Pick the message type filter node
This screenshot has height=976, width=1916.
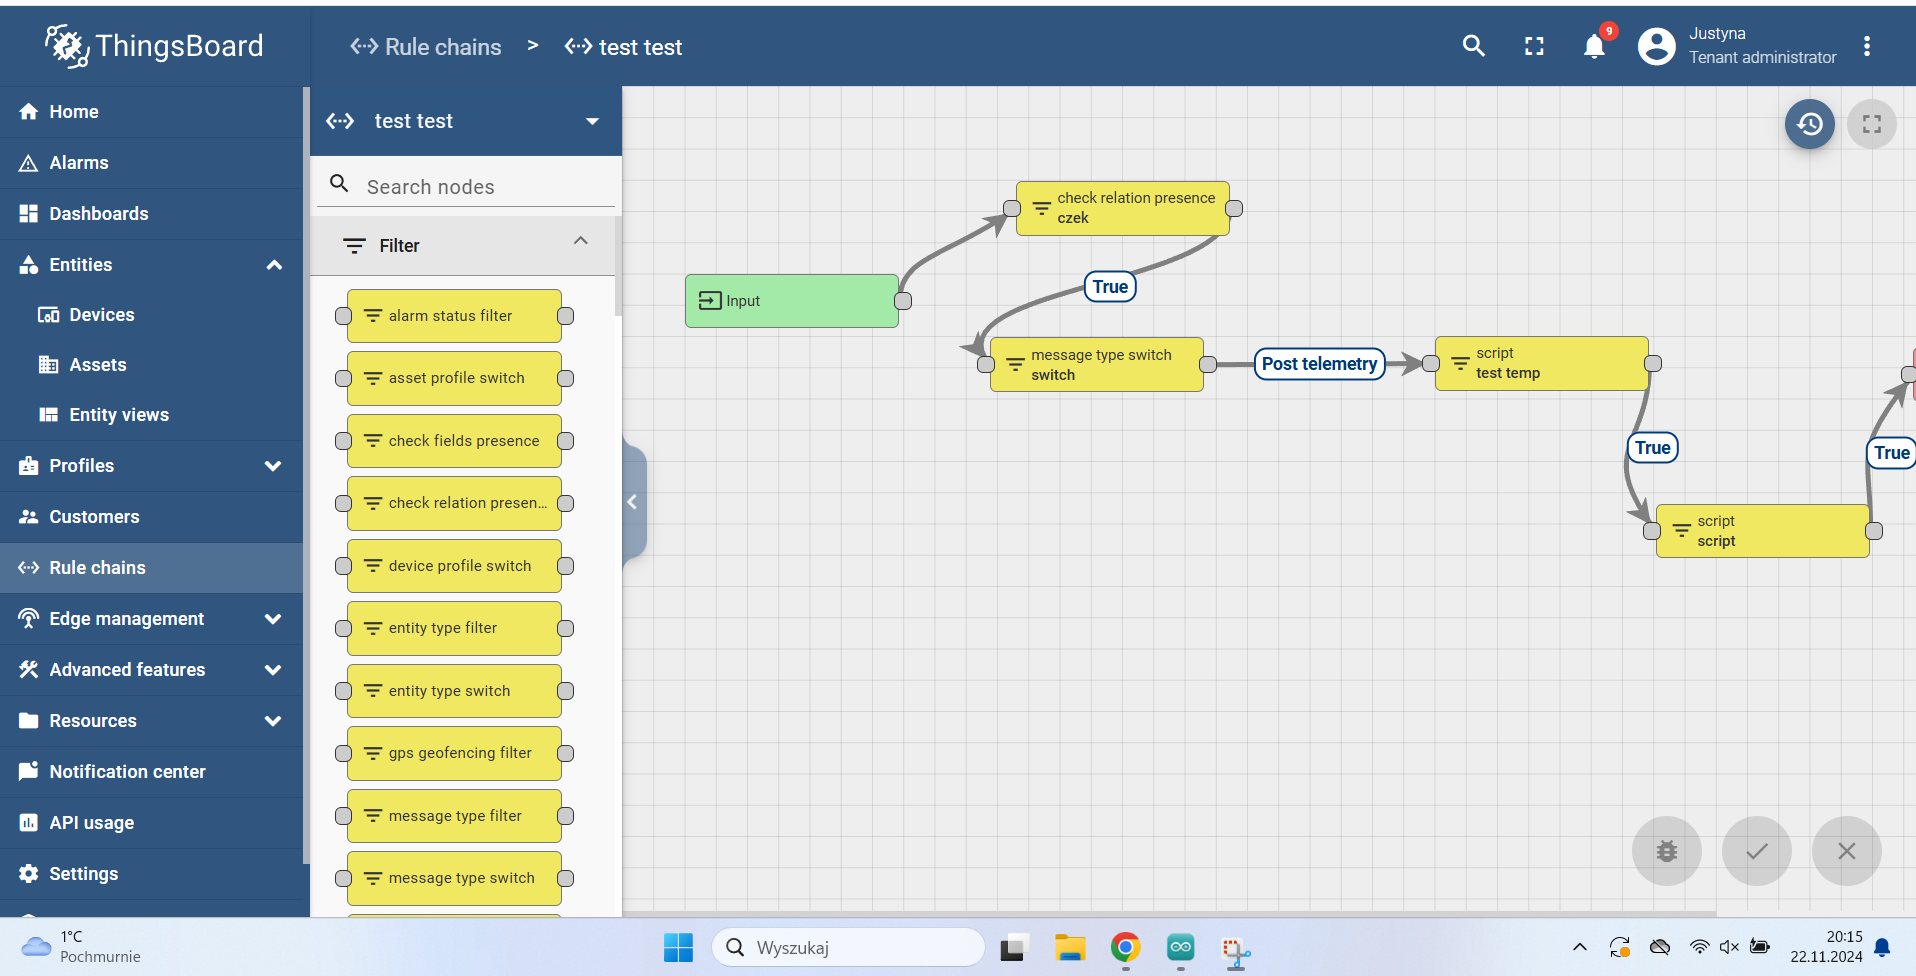[x=454, y=816]
